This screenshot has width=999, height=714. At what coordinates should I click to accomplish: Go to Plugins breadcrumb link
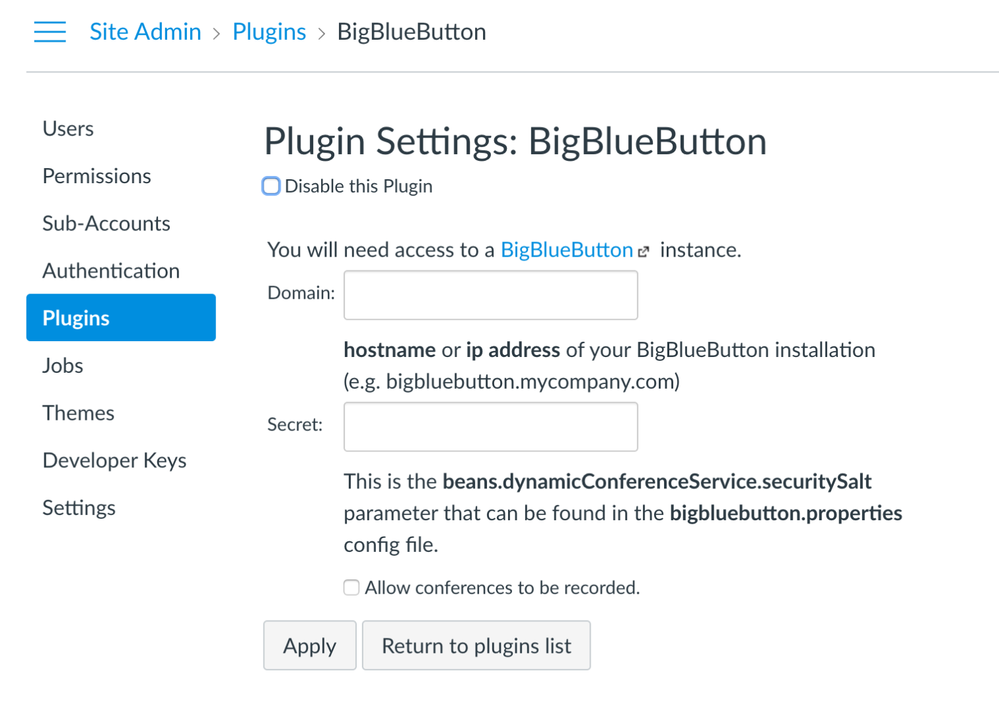click(x=269, y=32)
